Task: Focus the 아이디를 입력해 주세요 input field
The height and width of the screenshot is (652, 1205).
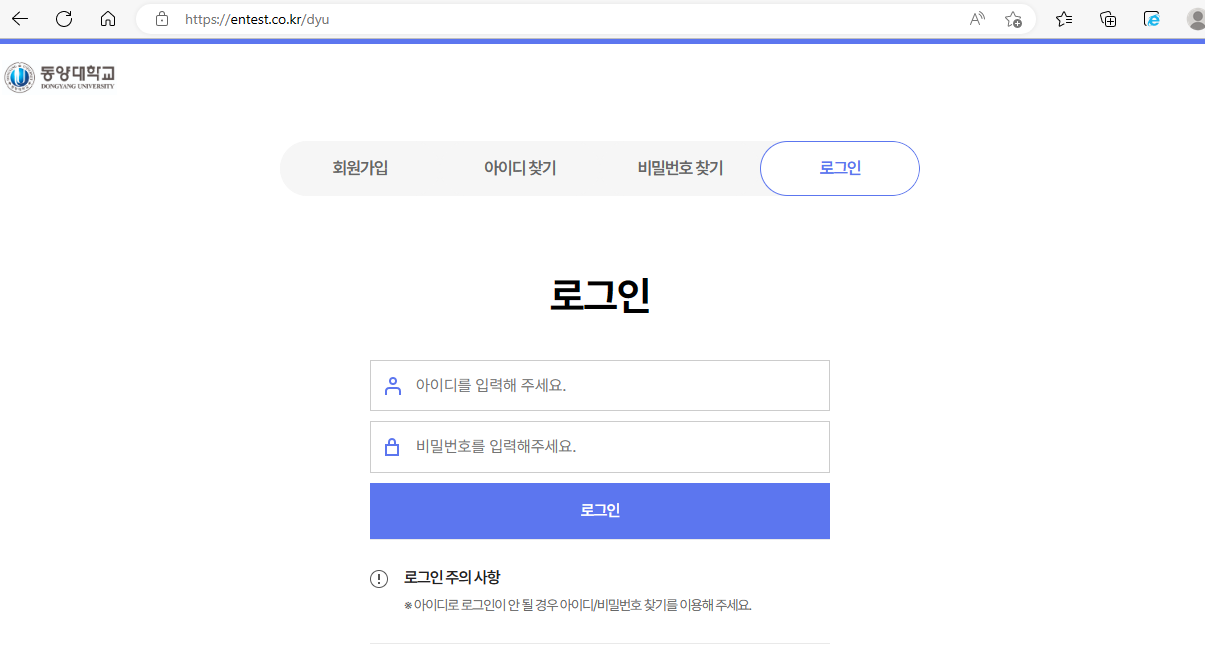Action: [615, 385]
